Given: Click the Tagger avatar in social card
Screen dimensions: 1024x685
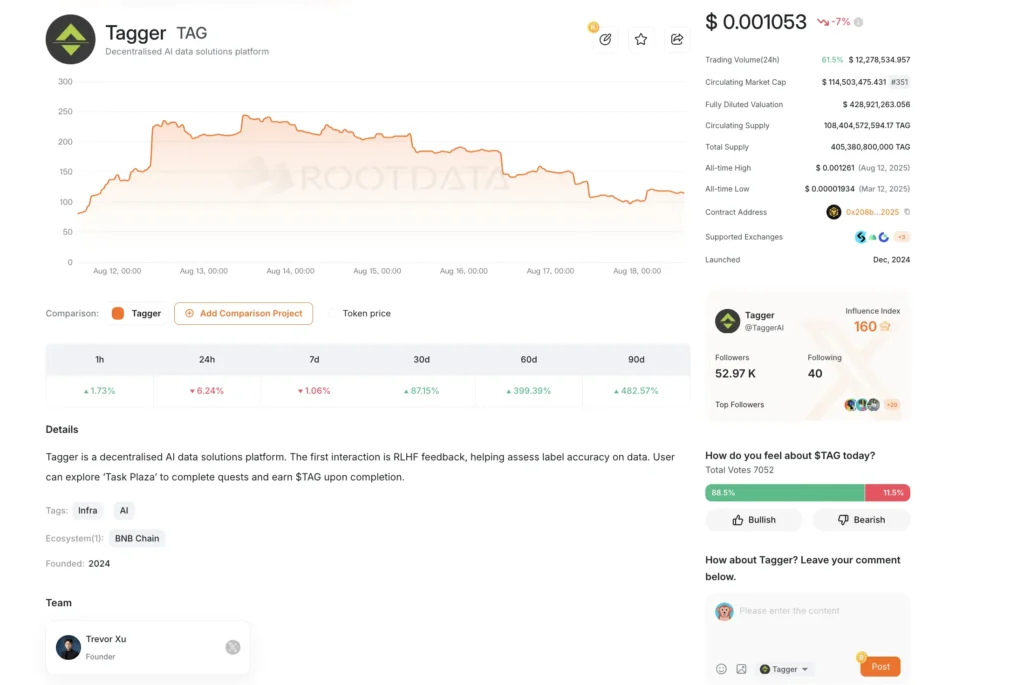Looking at the screenshot, I should click(x=728, y=321).
